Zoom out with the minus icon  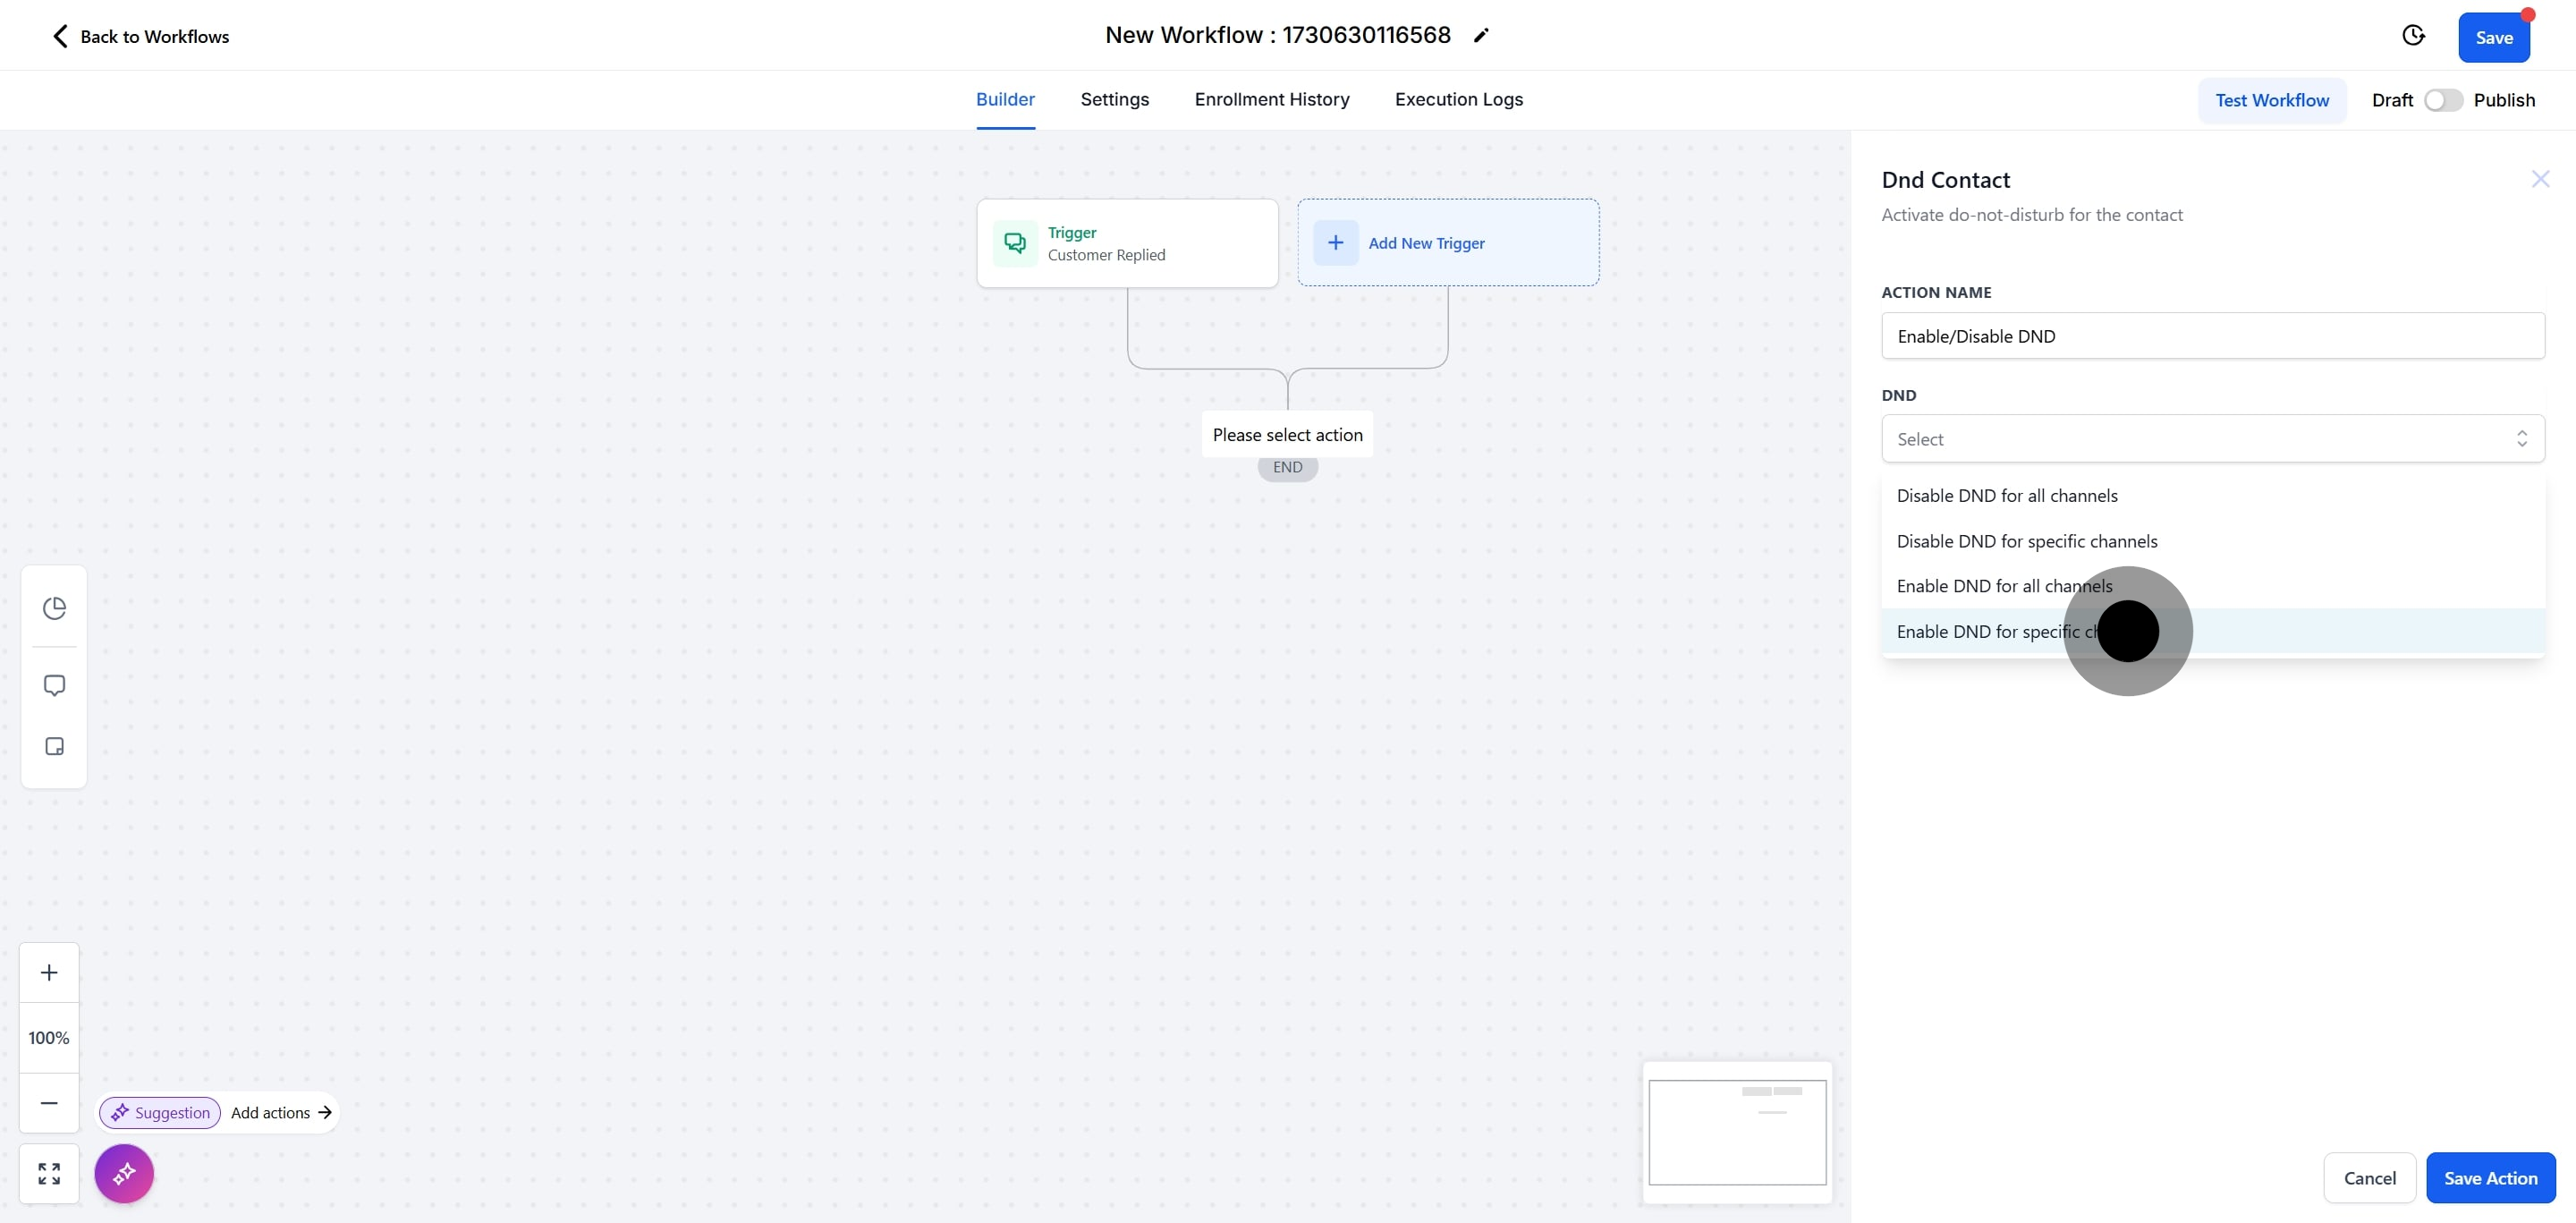point(49,1102)
